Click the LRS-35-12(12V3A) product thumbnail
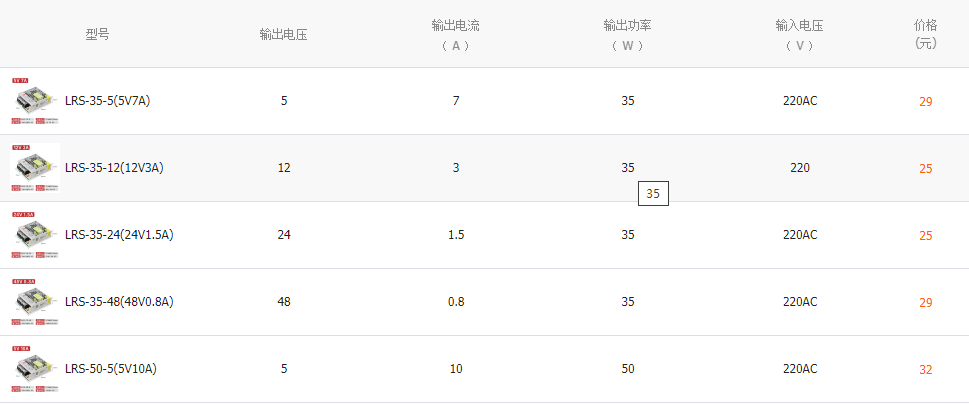Viewport: 969px width, 404px height. [x=35, y=168]
